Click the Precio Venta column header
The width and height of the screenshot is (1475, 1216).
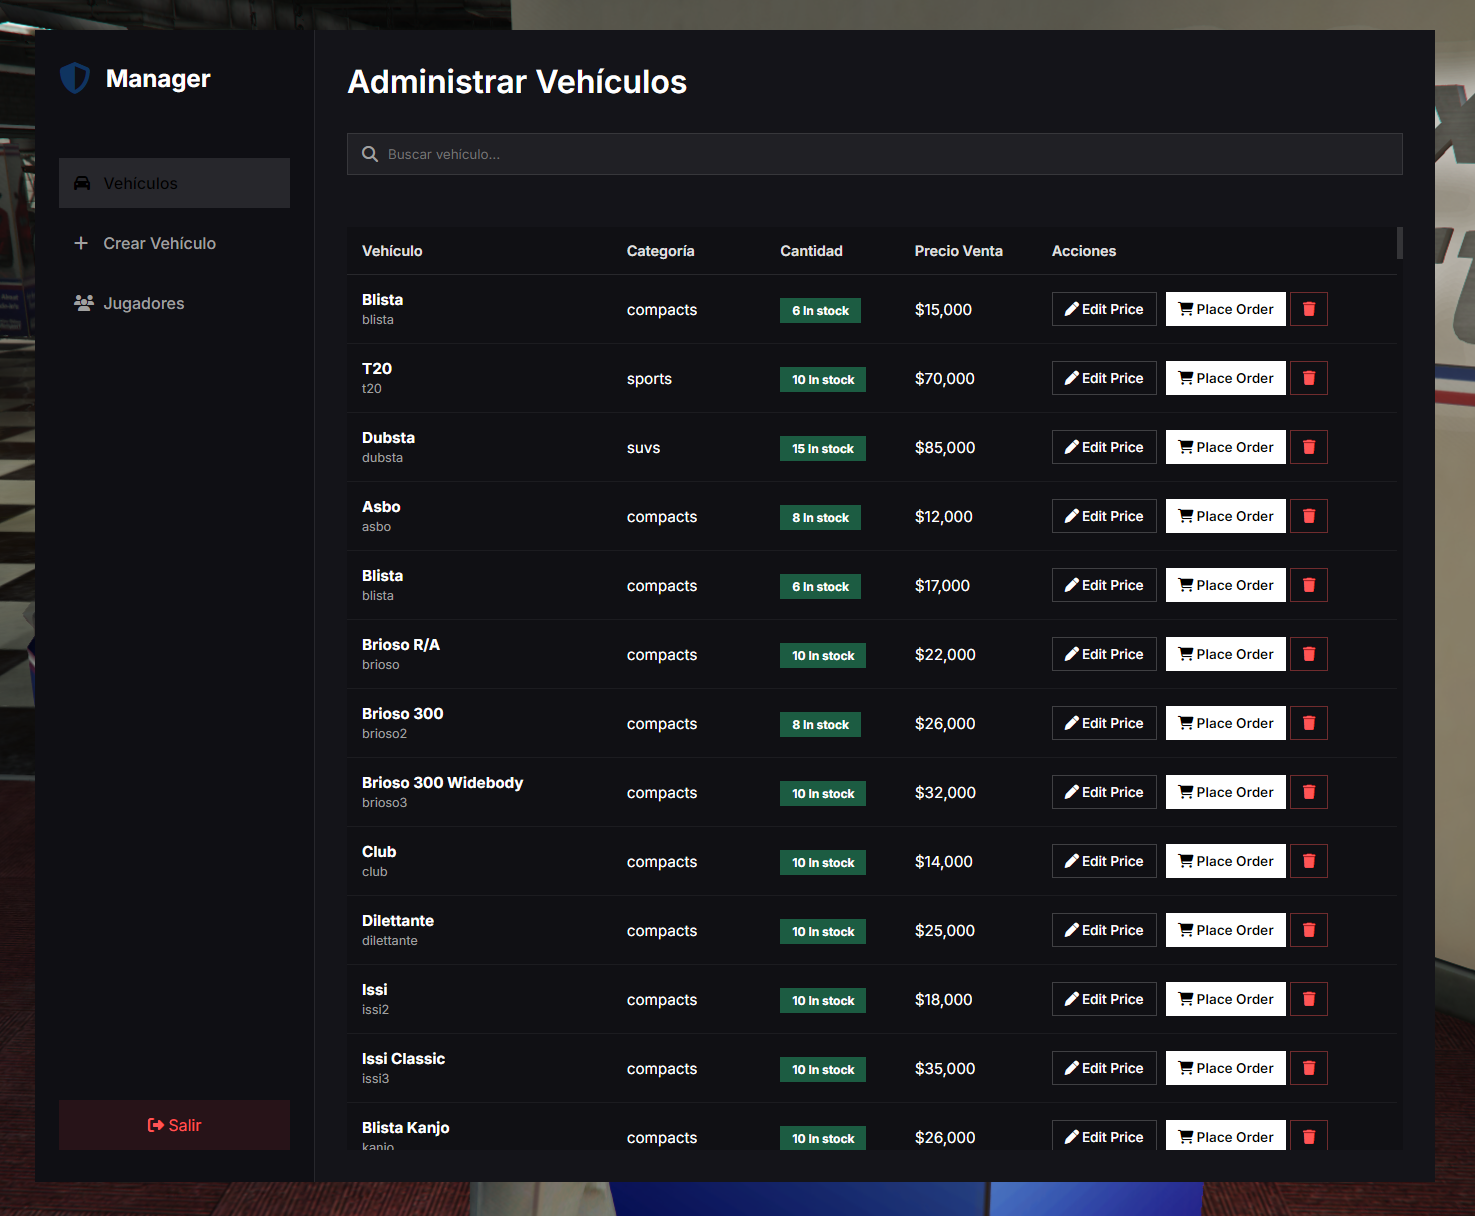[958, 251]
